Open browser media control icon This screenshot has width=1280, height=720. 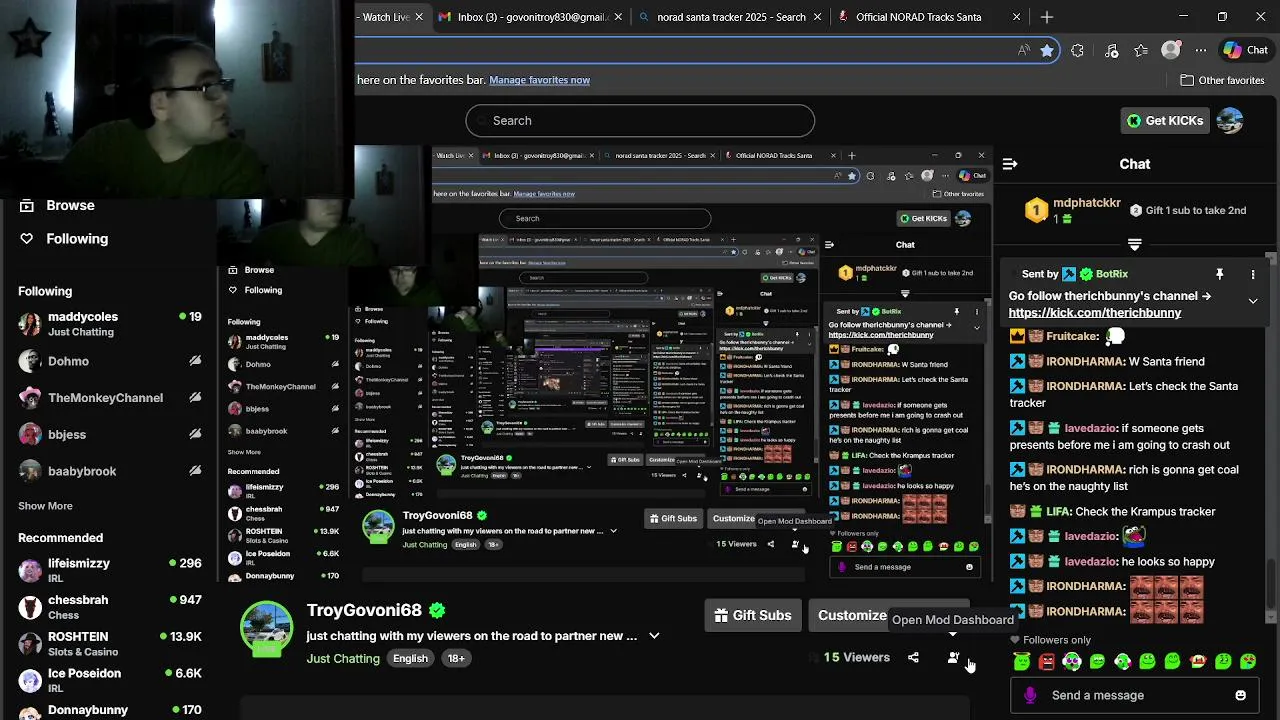pyautogui.click(x=1111, y=50)
